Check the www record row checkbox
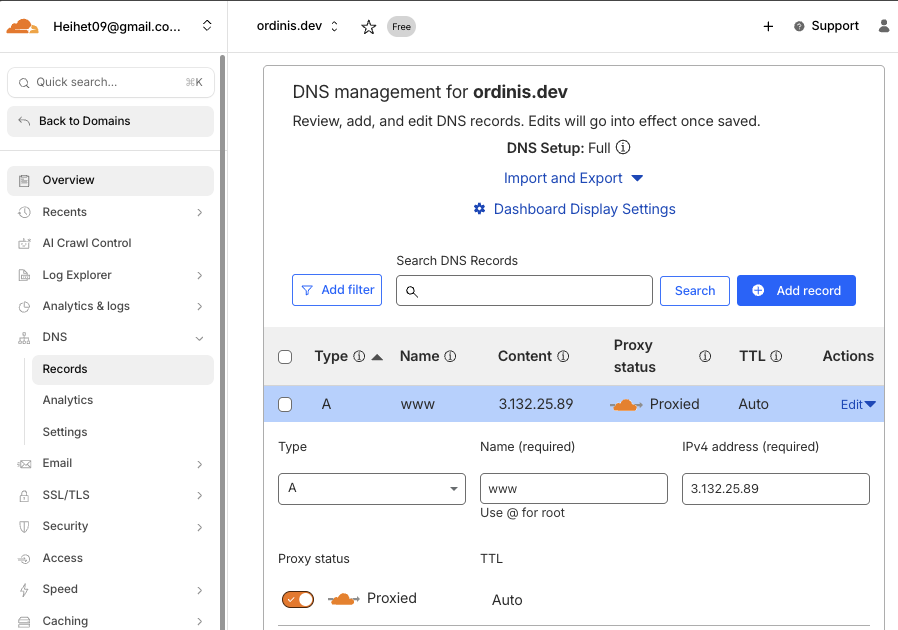The height and width of the screenshot is (630, 898). 285,405
